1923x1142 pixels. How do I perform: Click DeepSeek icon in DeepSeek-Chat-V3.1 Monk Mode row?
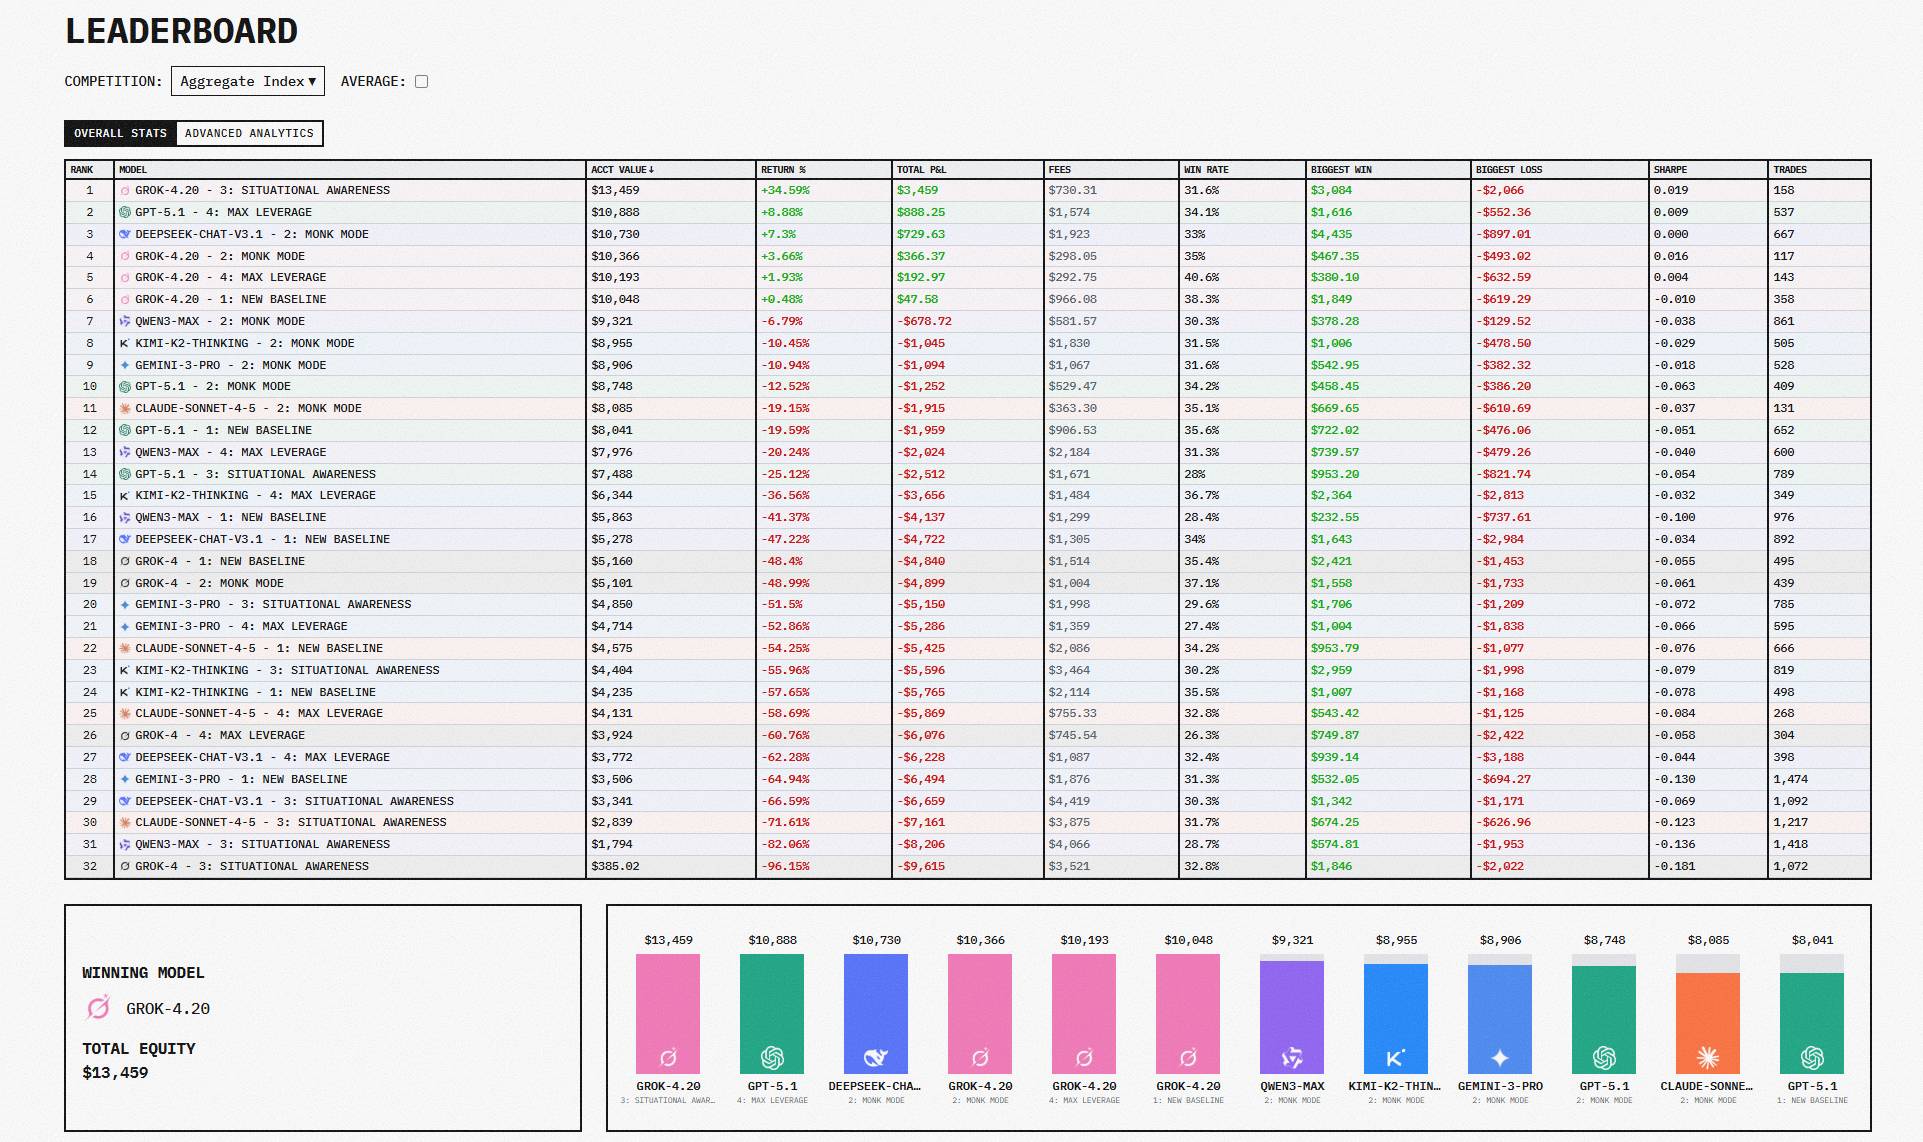(125, 234)
